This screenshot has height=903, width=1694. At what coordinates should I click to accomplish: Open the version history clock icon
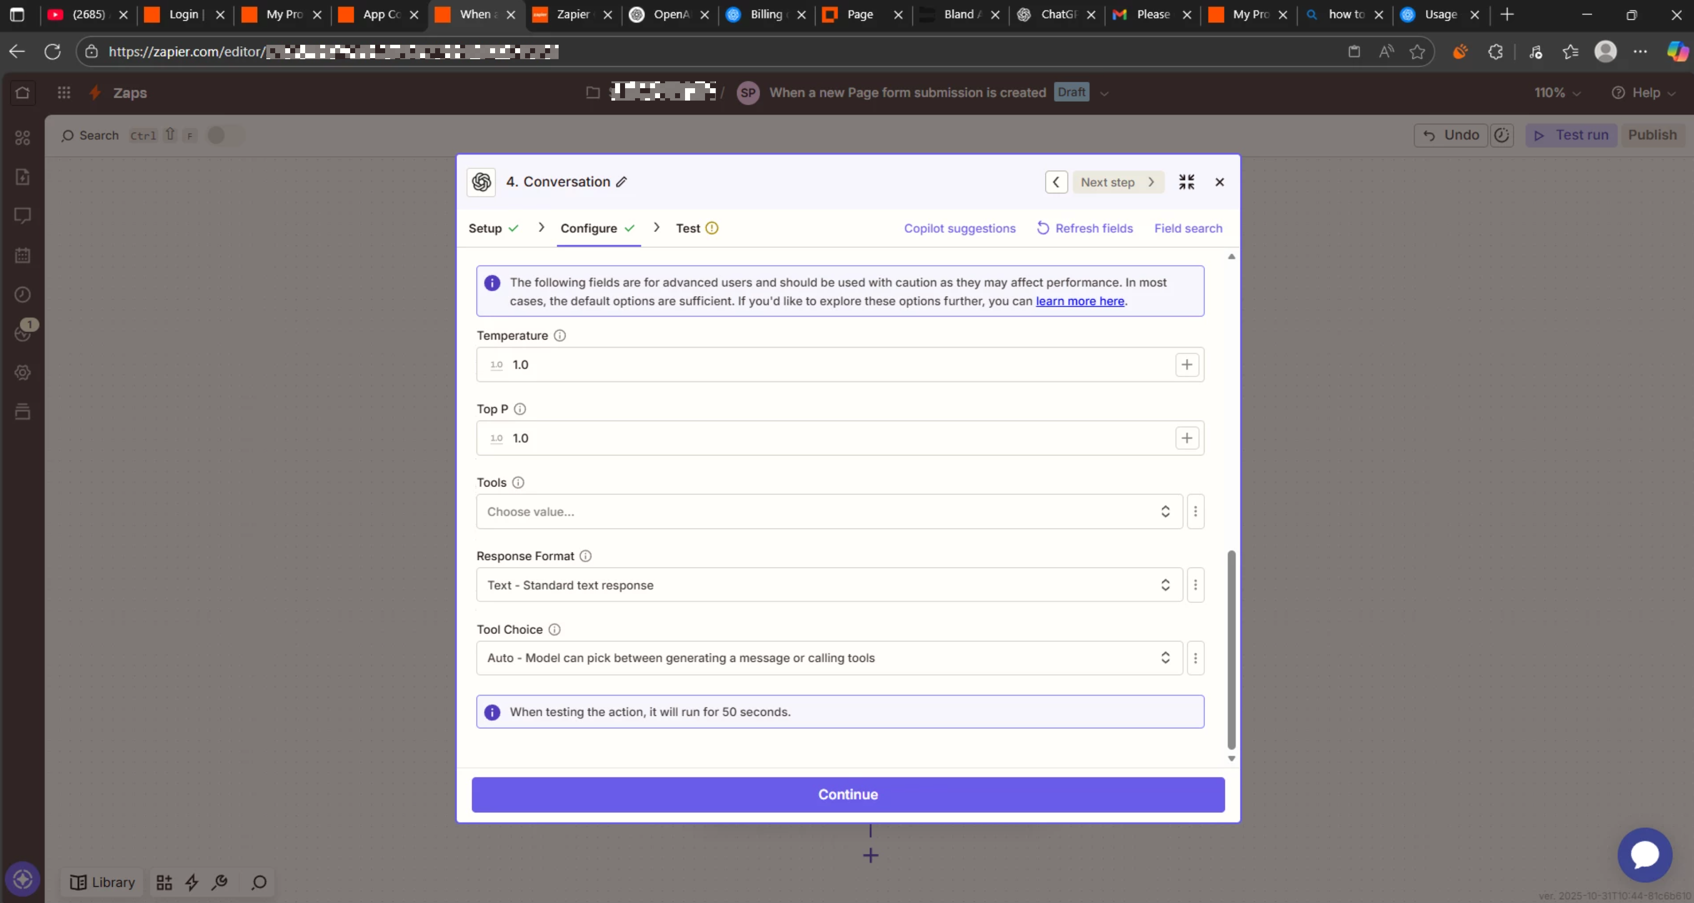pyautogui.click(x=1501, y=135)
